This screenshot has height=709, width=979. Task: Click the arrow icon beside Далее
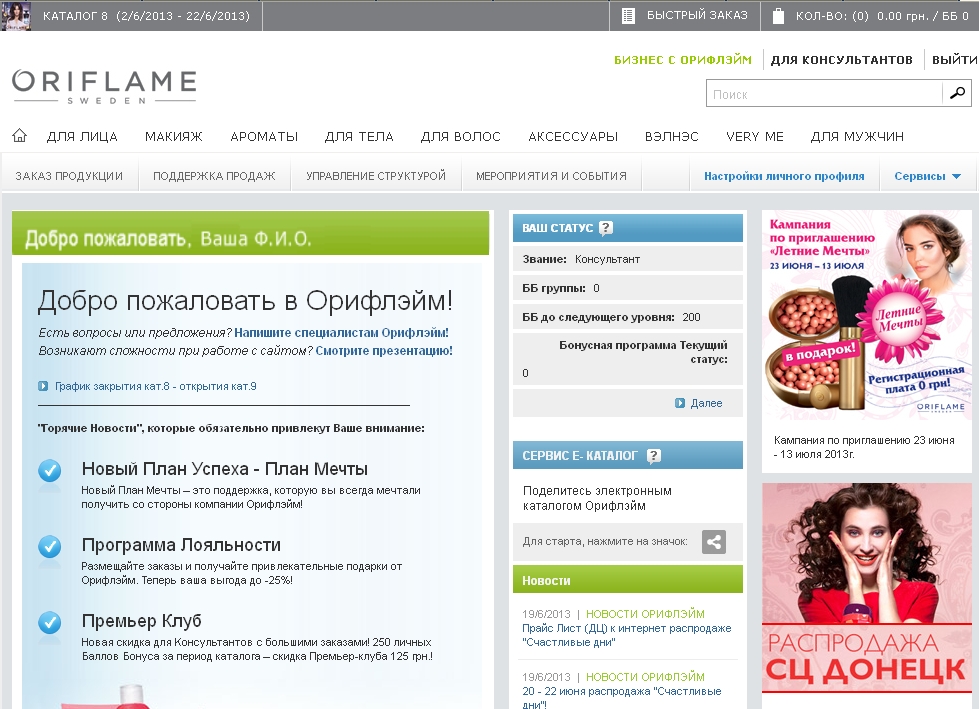(x=680, y=403)
